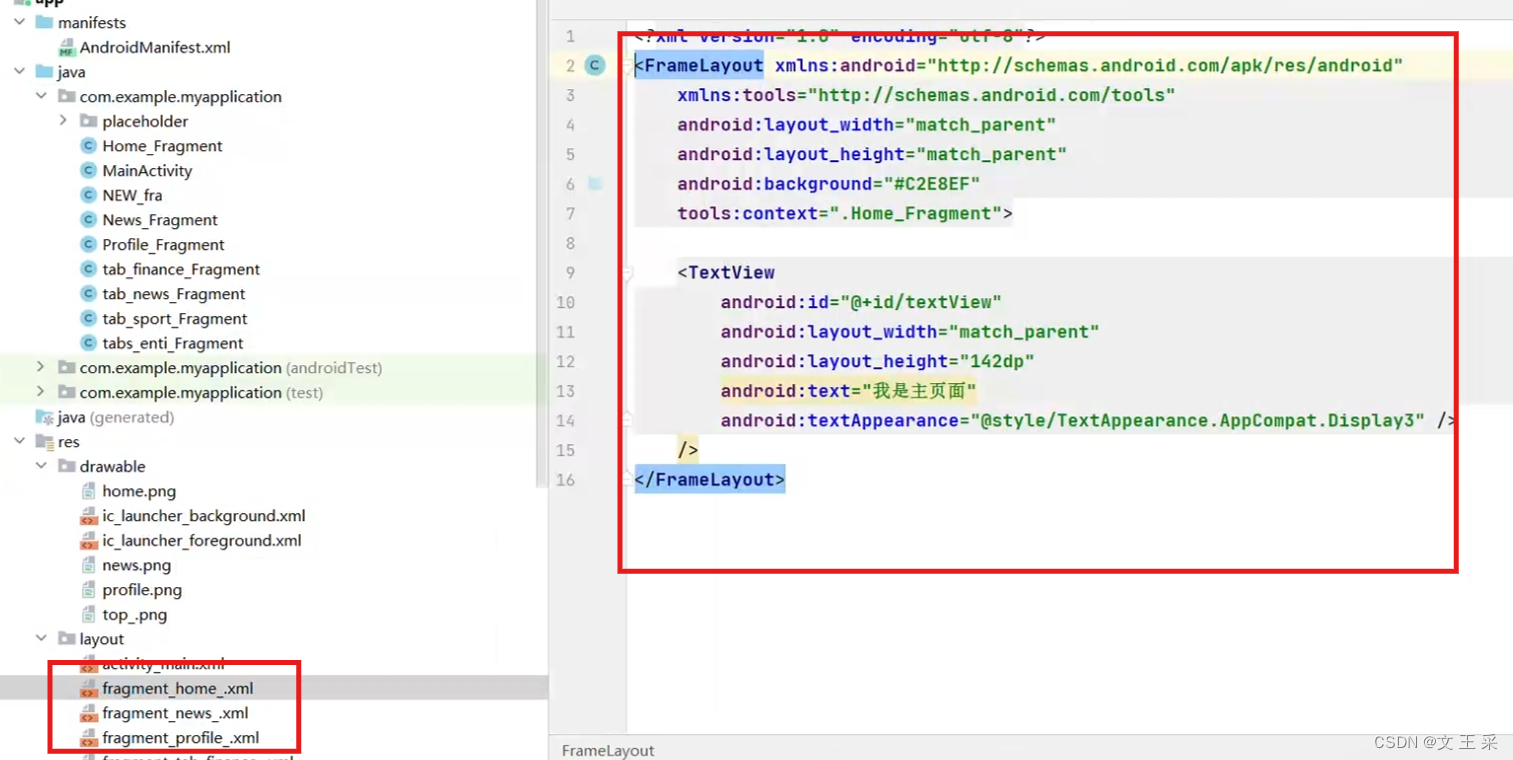Collapse the layout folder chevron
The width and height of the screenshot is (1513, 760).
(x=41, y=638)
